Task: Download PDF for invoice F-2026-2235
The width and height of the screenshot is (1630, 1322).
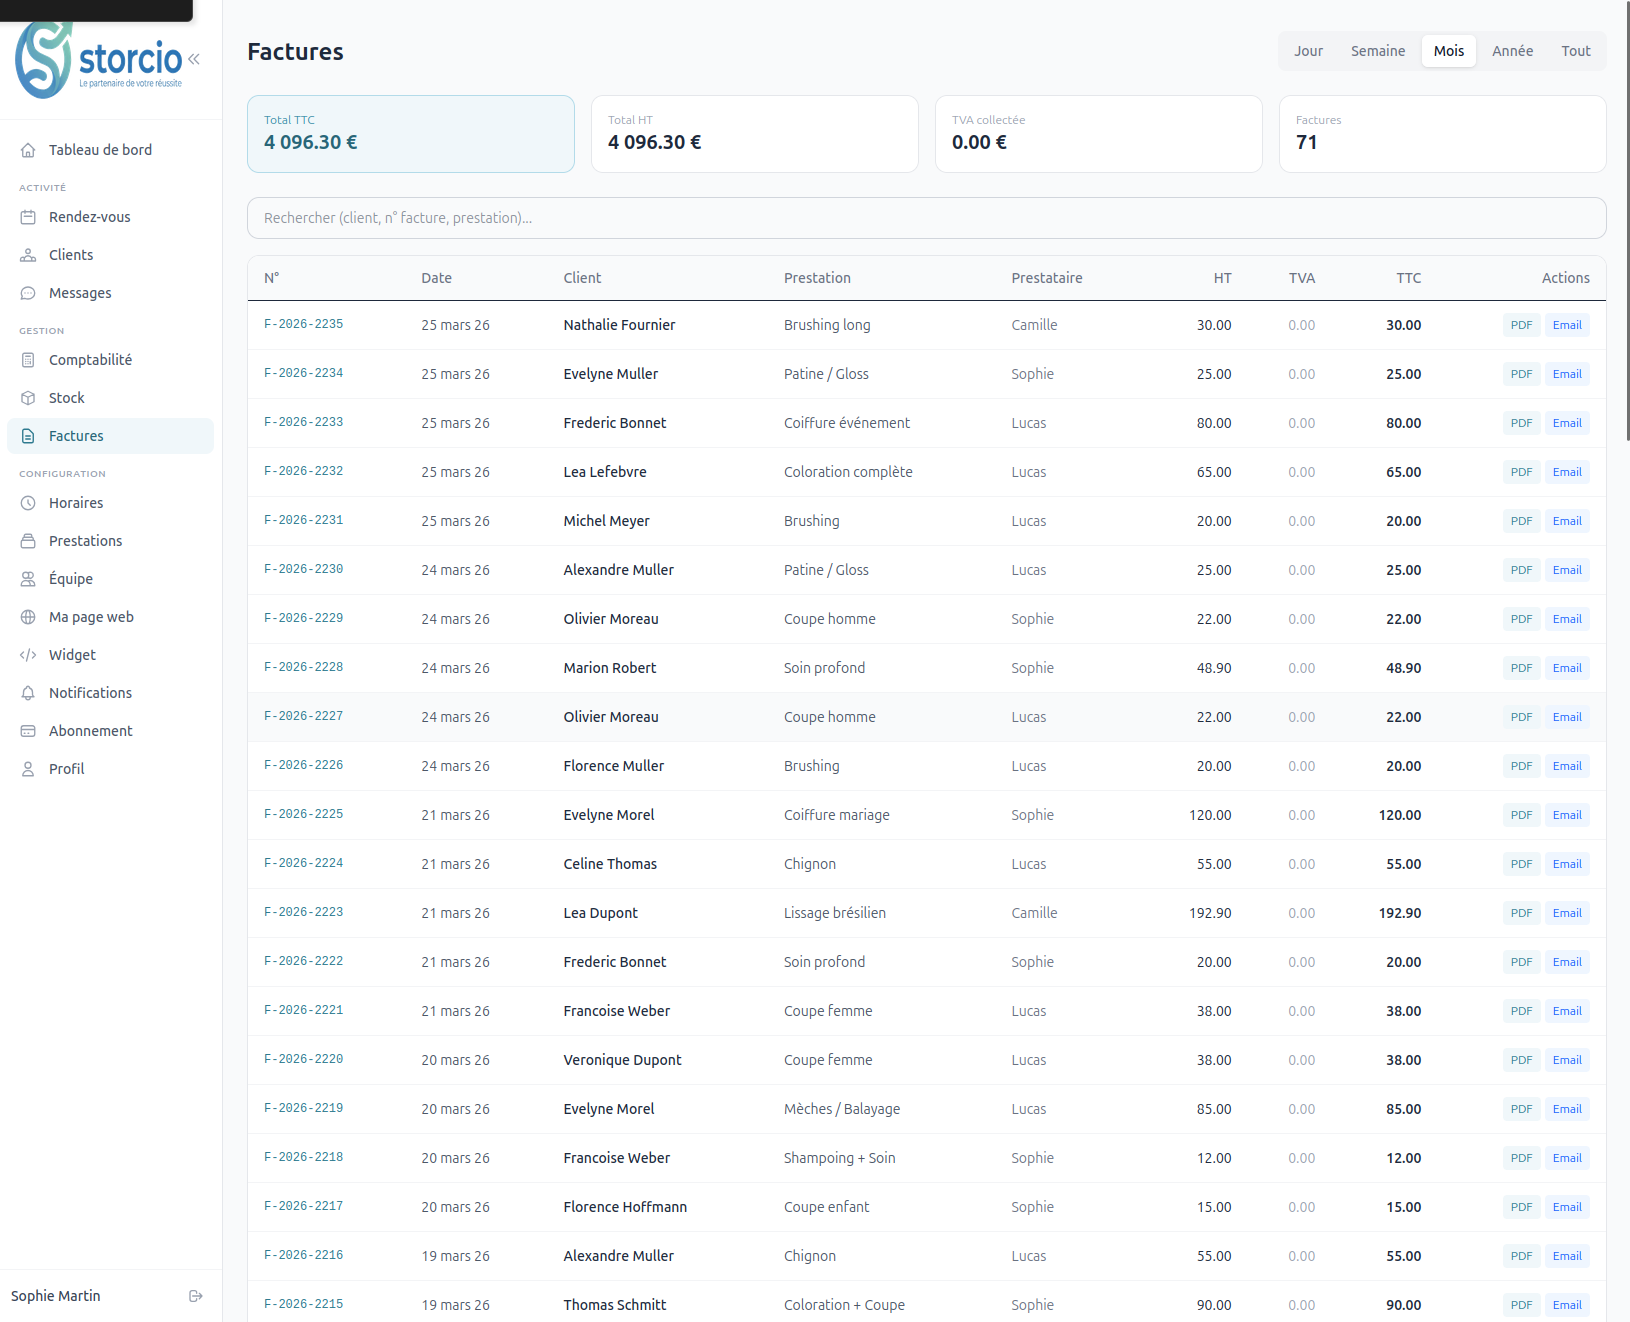Action: coord(1521,325)
